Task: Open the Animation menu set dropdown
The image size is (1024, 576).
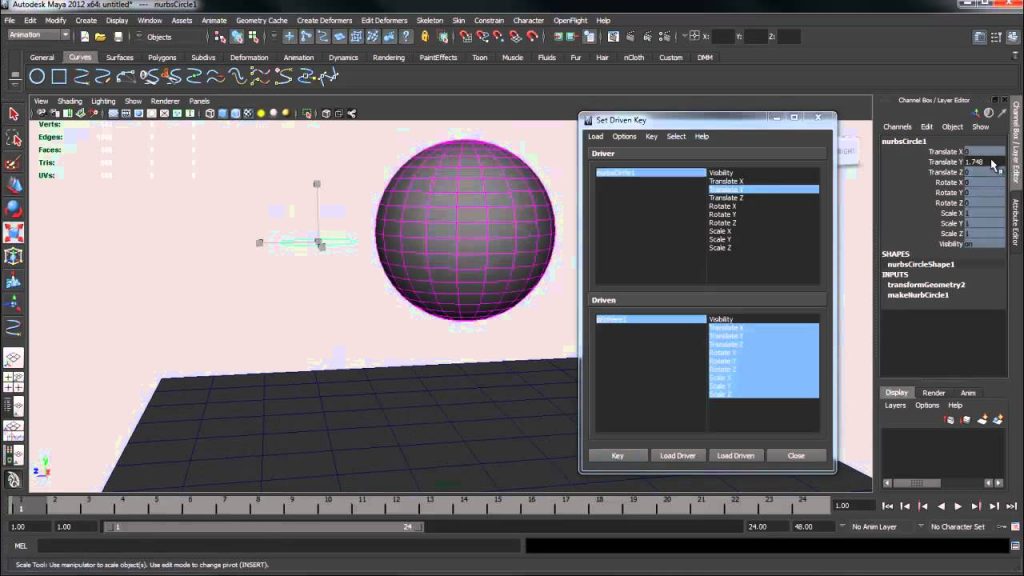Action: tap(39, 35)
